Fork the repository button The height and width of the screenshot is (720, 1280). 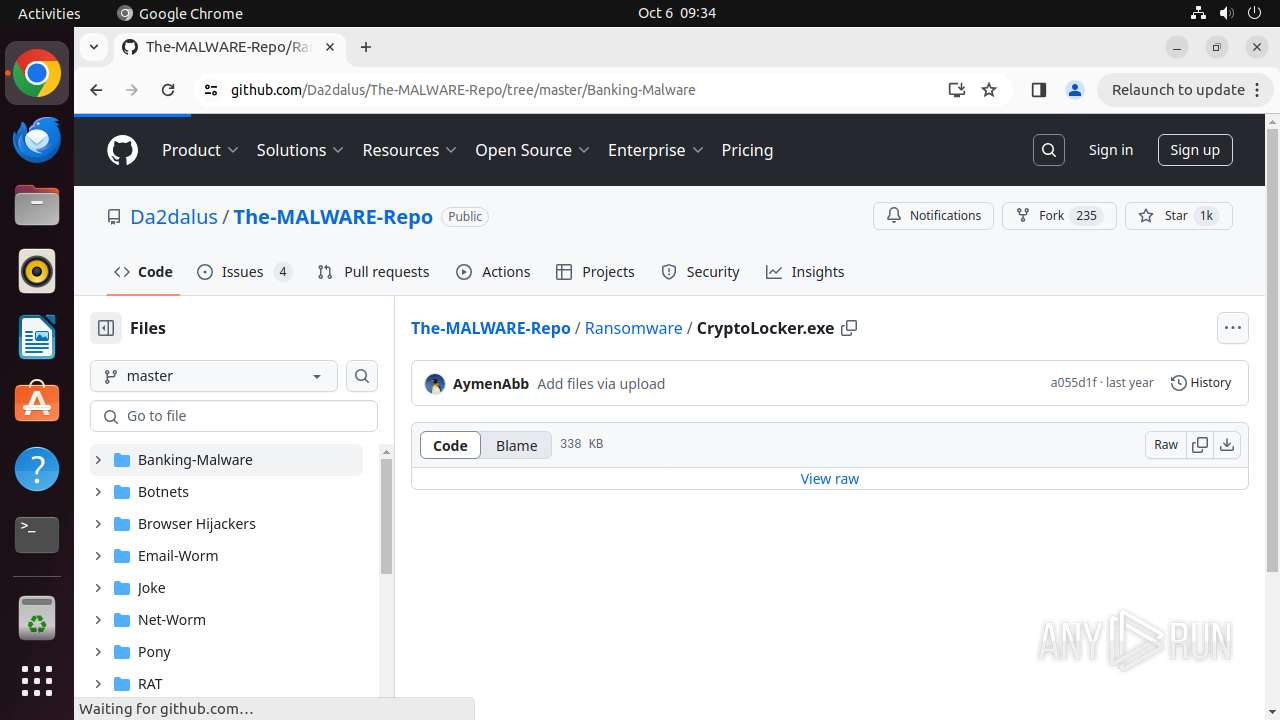tap(1059, 216)
